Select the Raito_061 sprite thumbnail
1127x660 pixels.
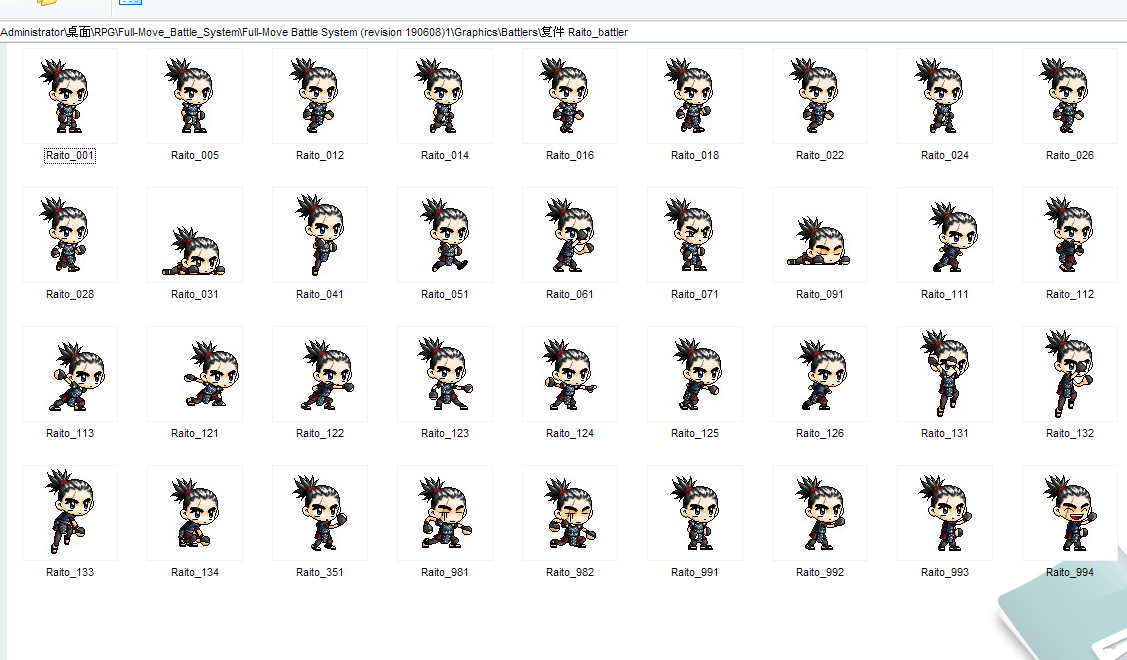click(x=570, y=235)
